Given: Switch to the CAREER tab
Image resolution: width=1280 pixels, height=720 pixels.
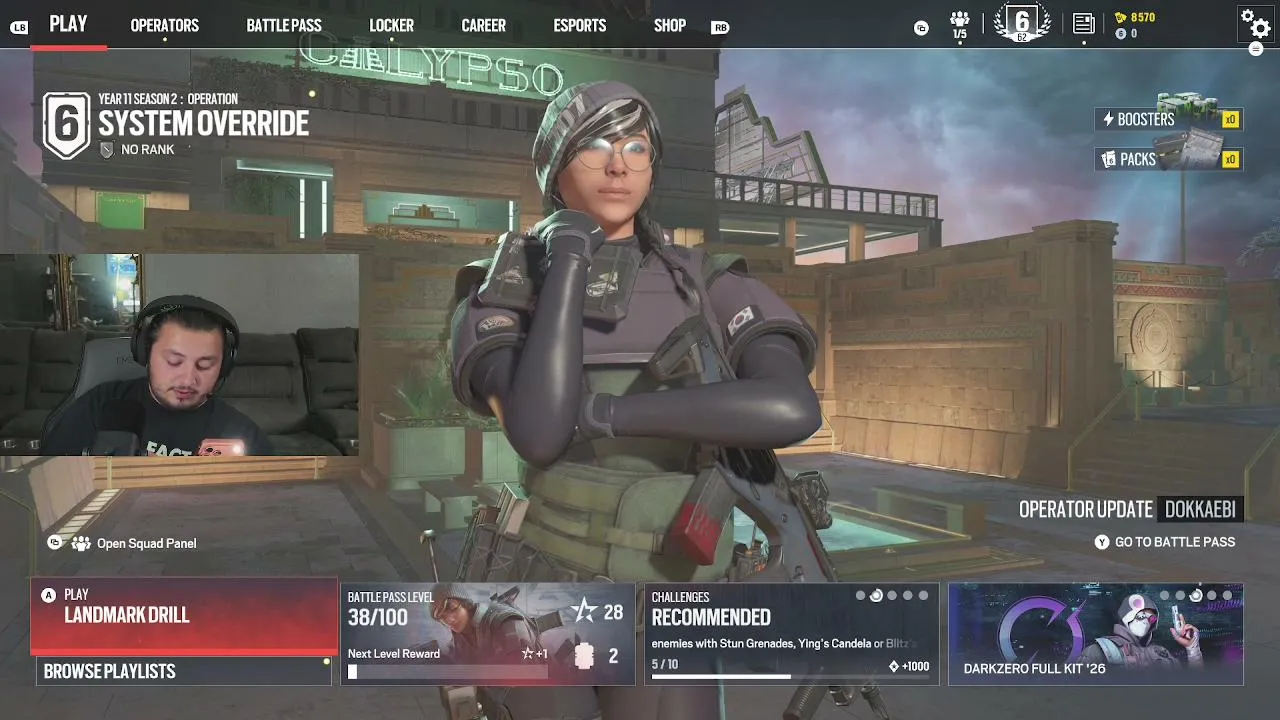Looking at the screenshot, I should point(484,25).
